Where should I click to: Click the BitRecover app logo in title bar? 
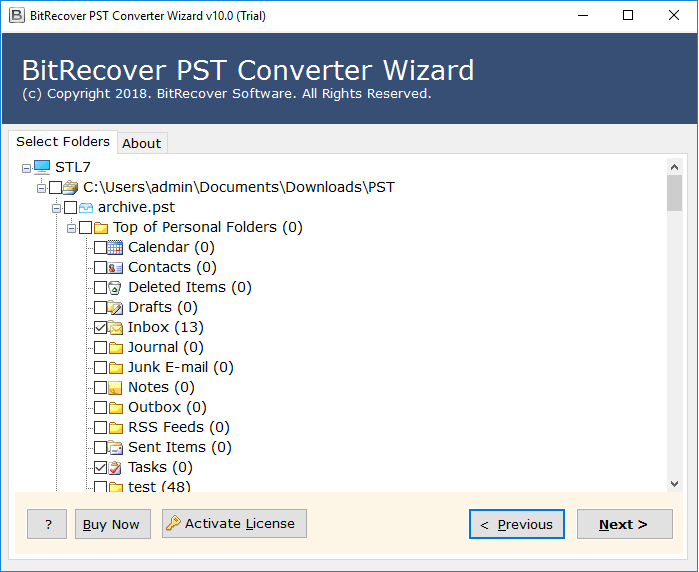[x=16, y=16]
